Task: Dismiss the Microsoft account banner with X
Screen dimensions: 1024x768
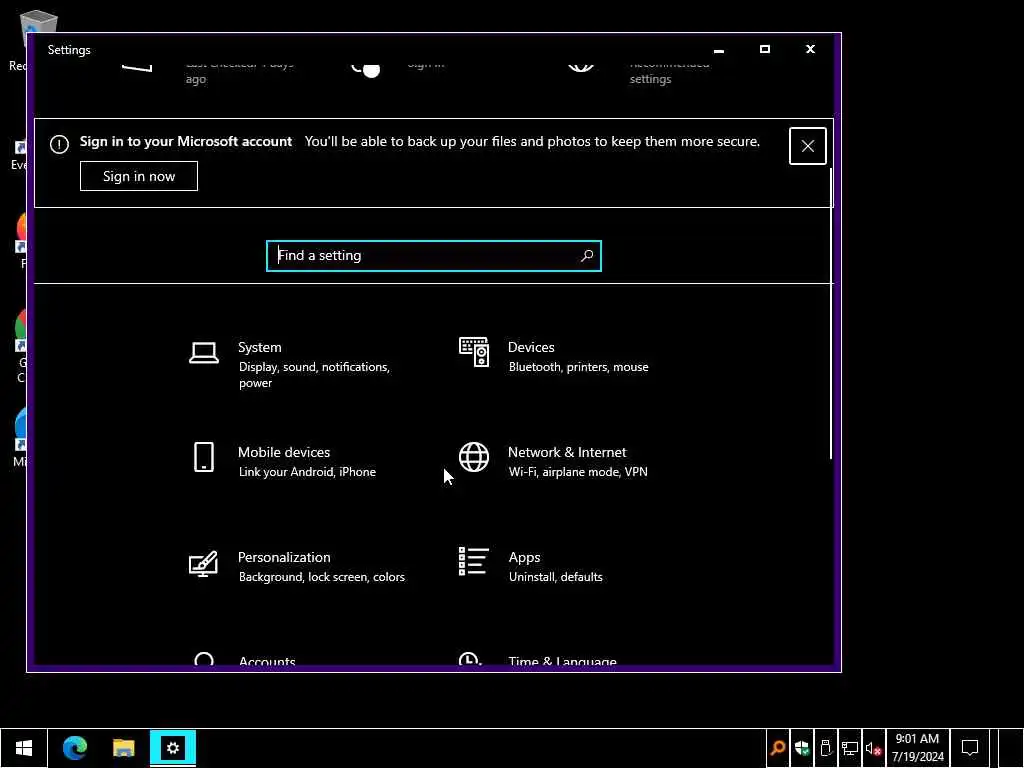Action: coord(808,146)
